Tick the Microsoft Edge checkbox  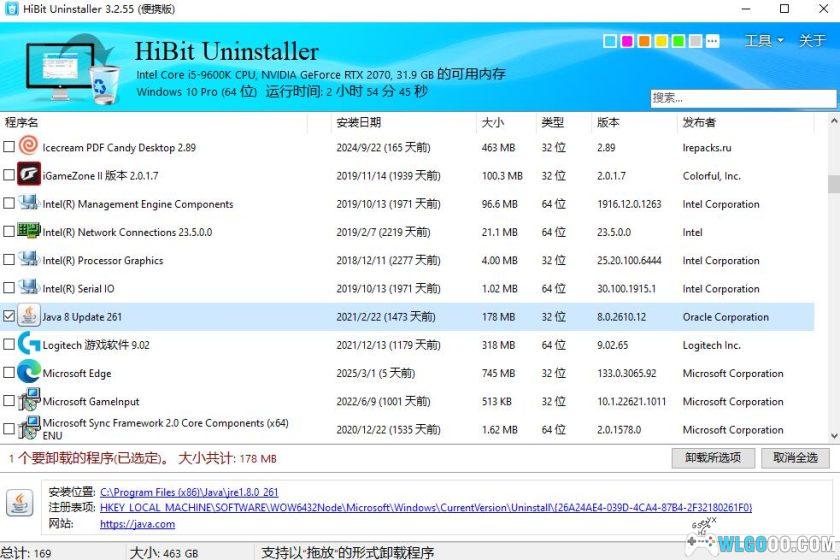[9, 372]
